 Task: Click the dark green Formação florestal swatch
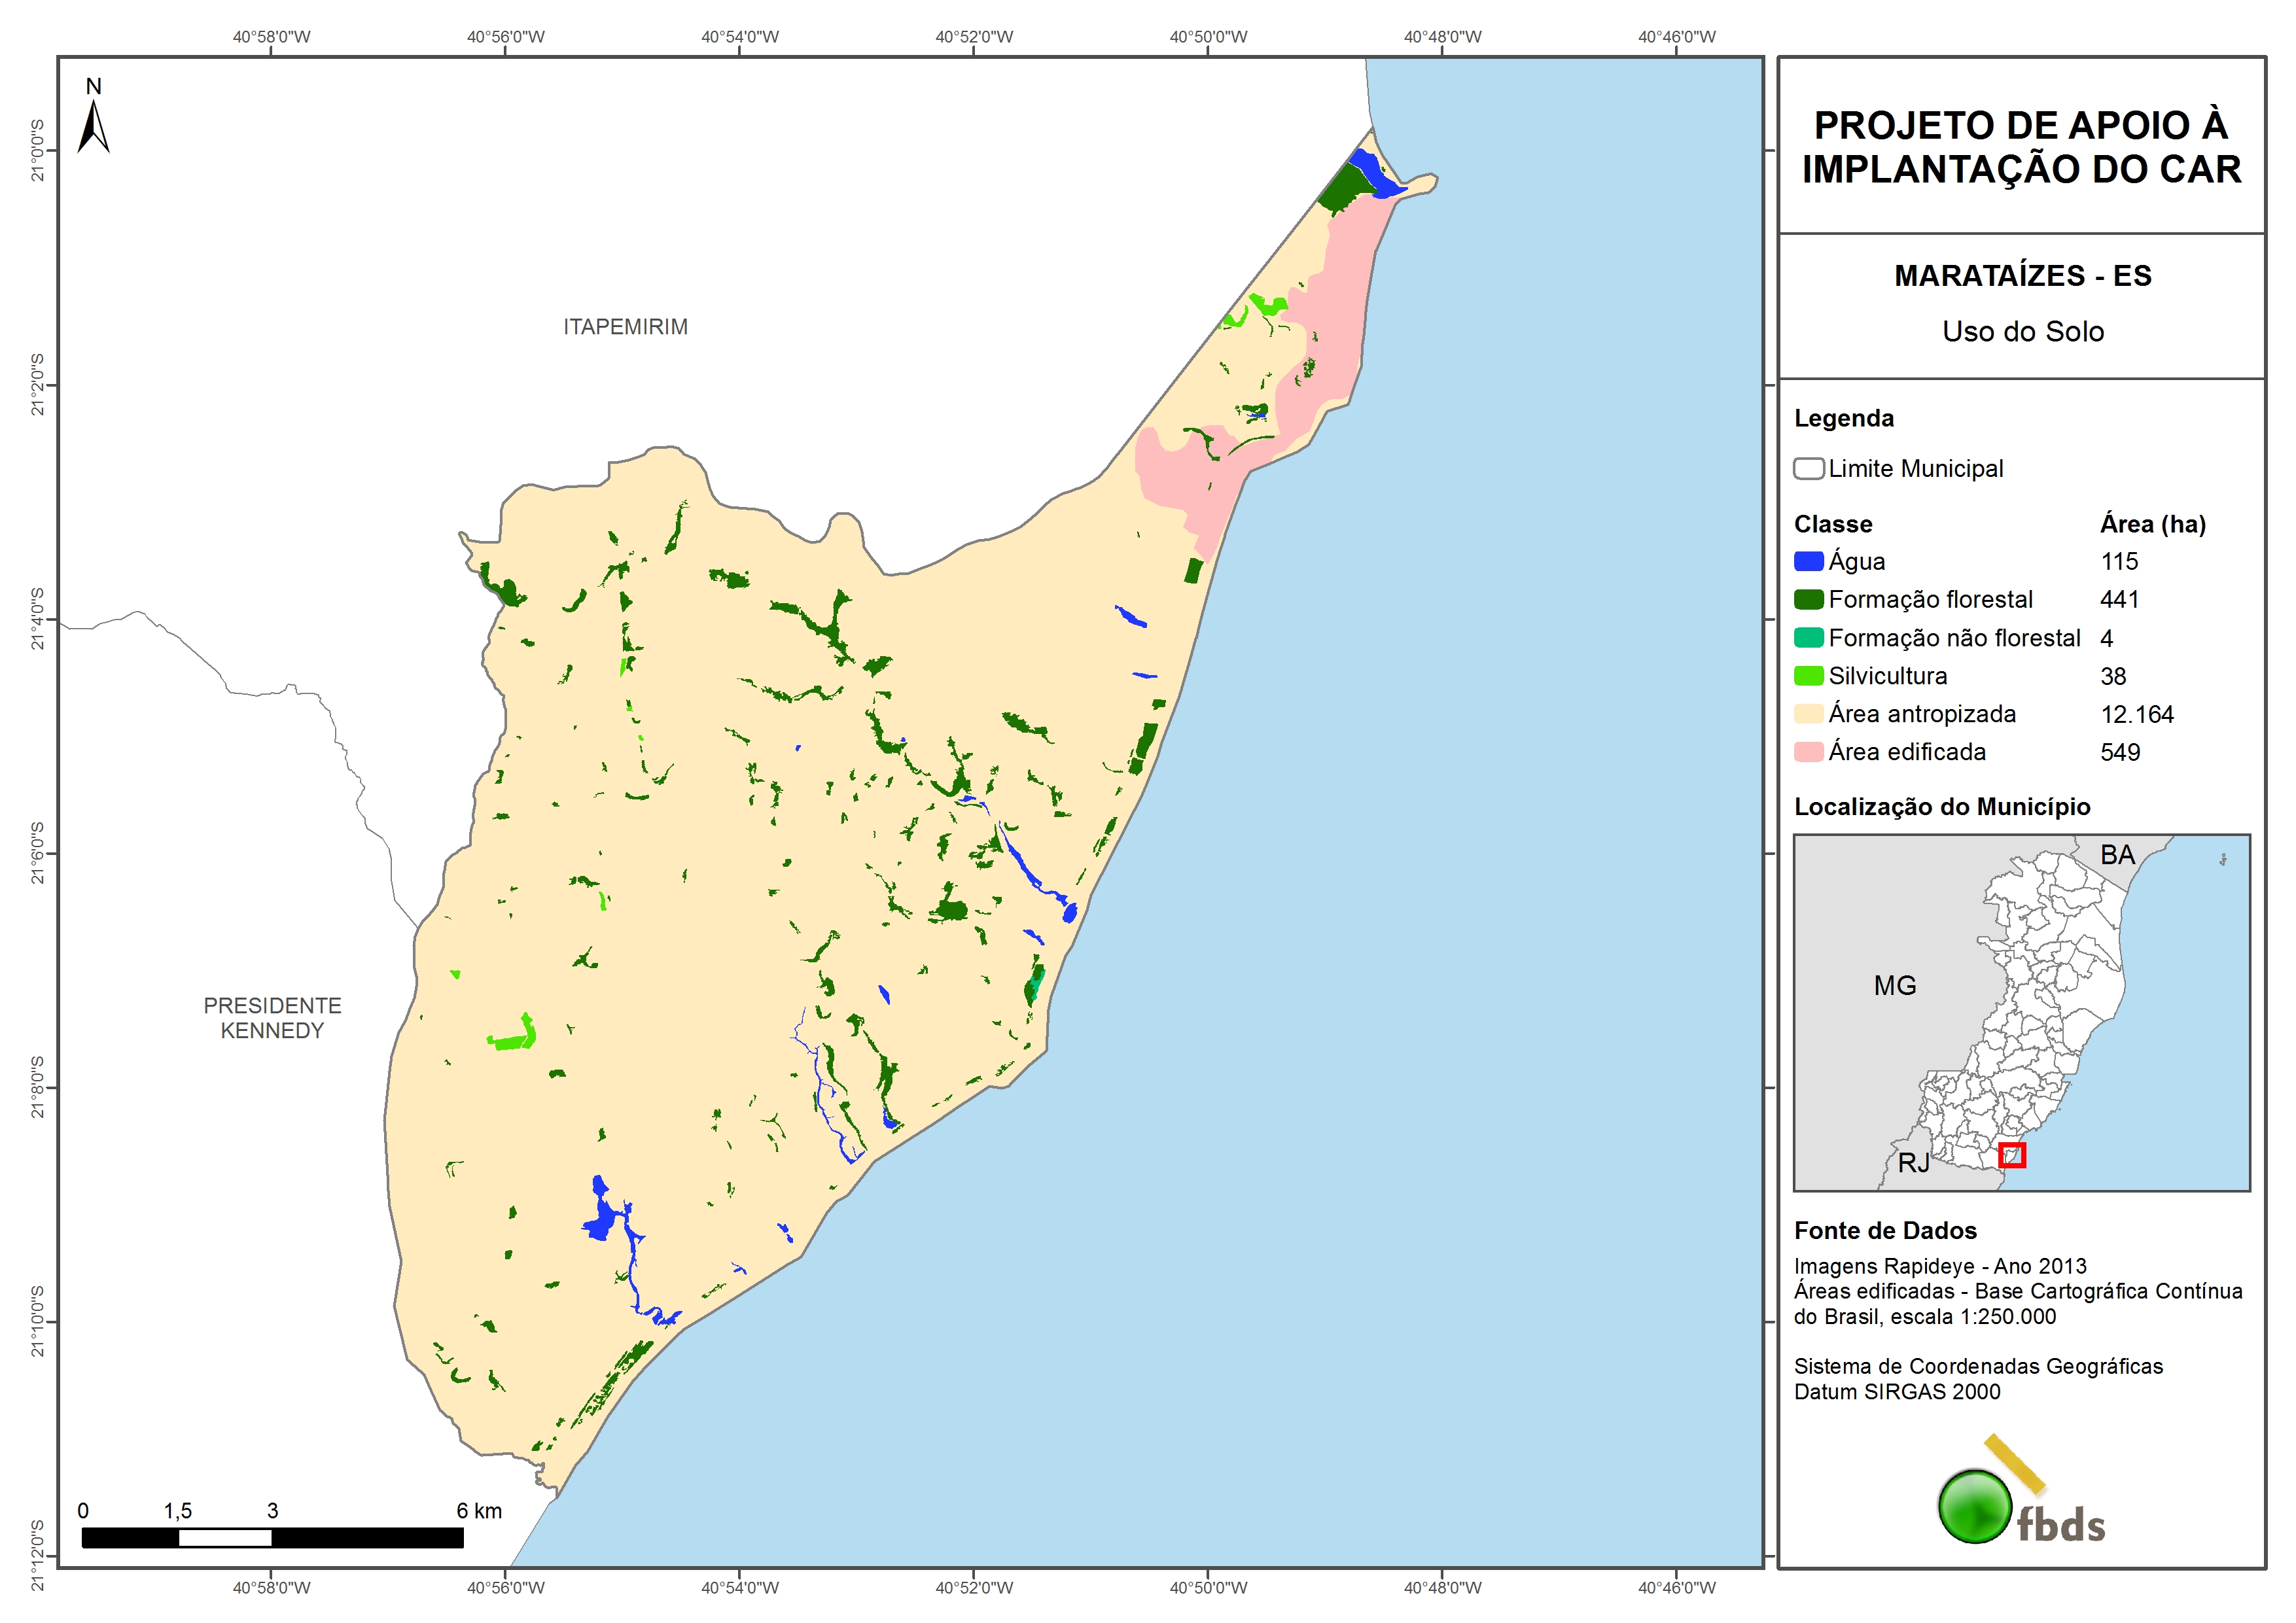1808,600
